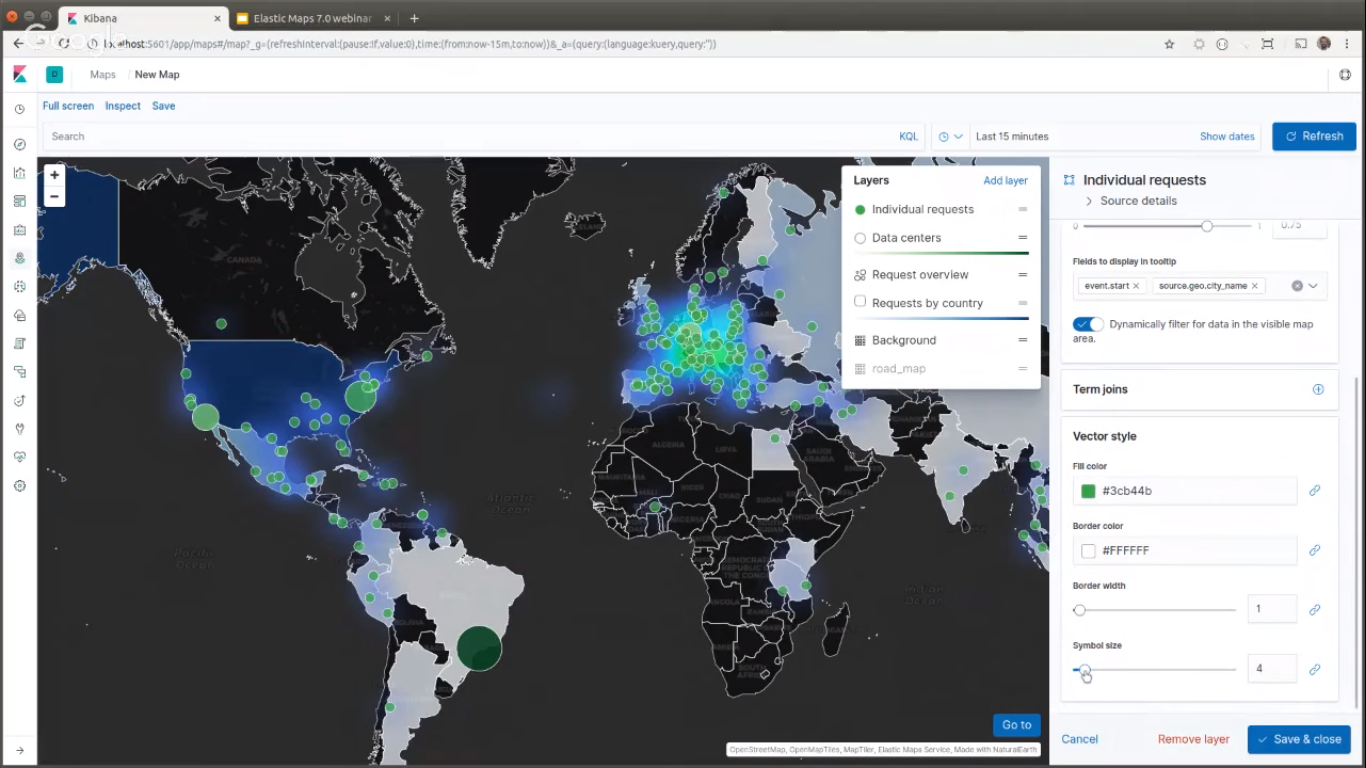Screen dimensions: 1366x768
Task: Open the tooltip fields dropdown
Action: (1313, 286)
